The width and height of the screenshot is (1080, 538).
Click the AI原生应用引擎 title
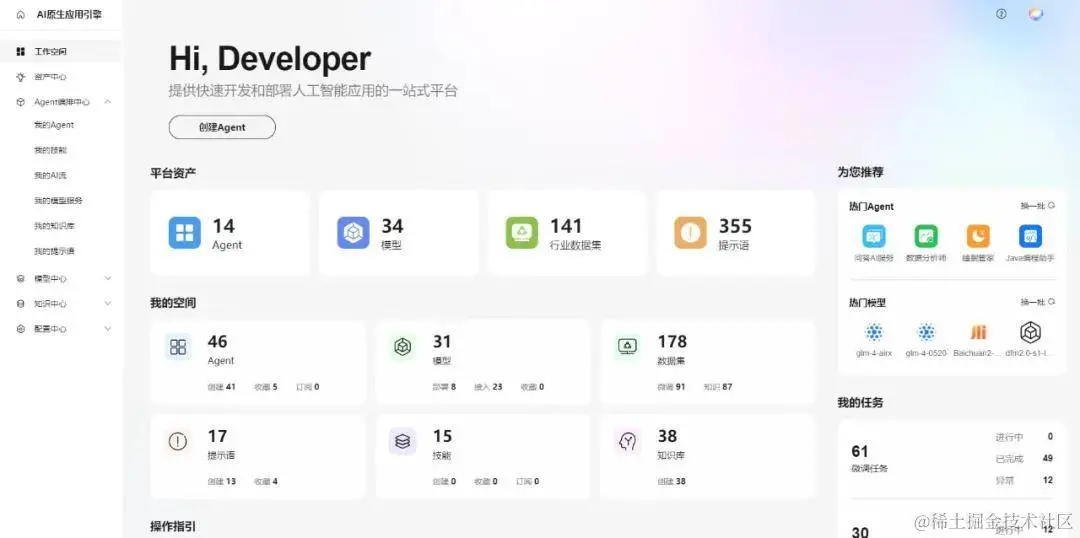[x=70, y=14]
